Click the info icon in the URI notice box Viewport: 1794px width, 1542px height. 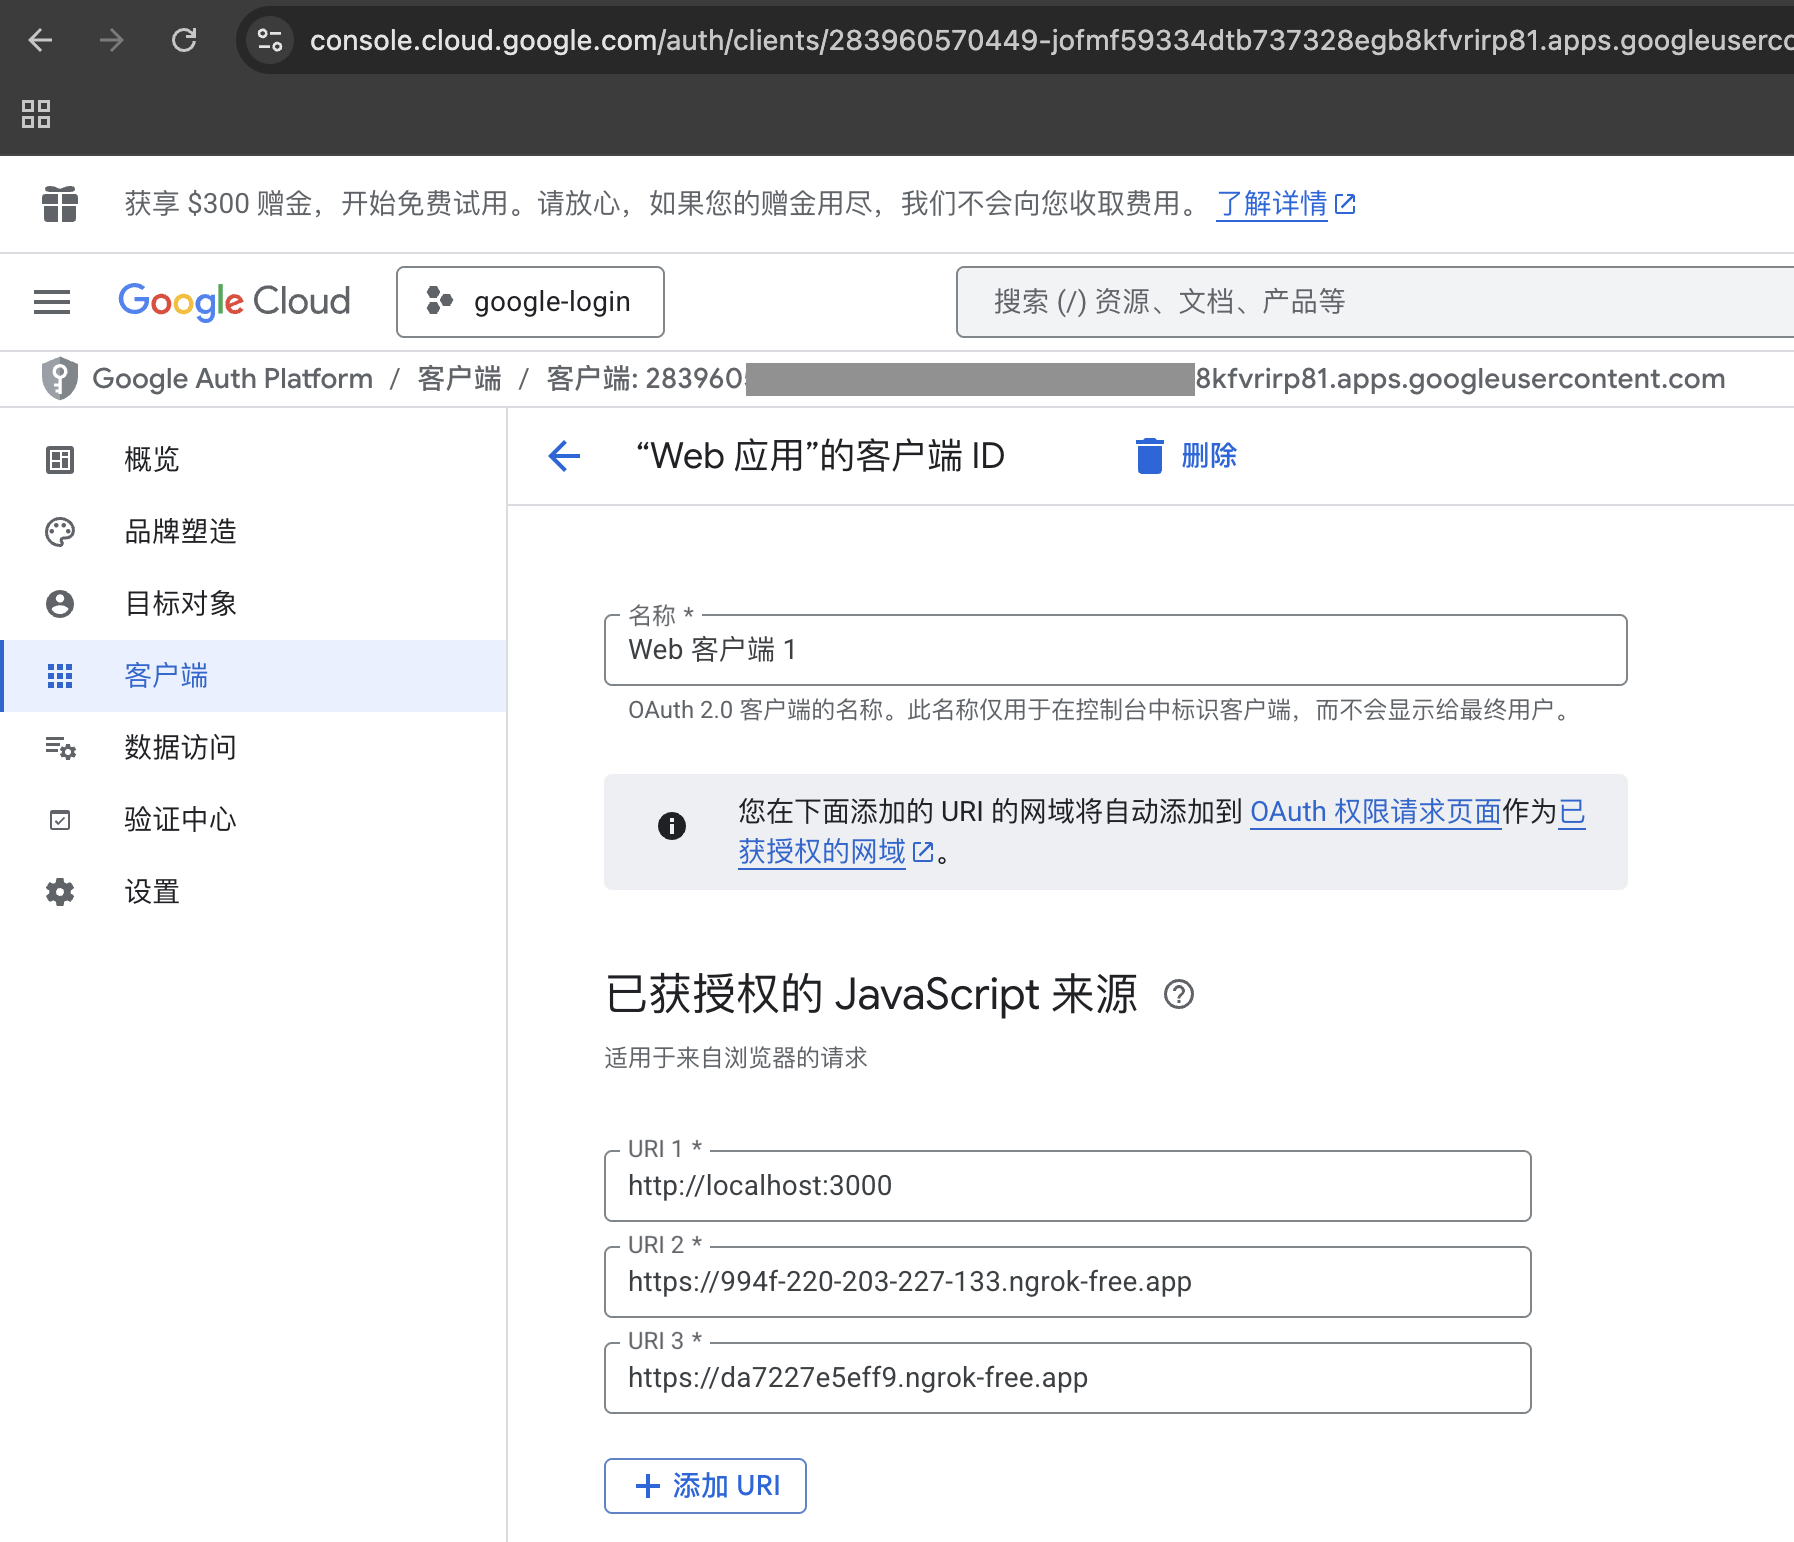[671, 826]
